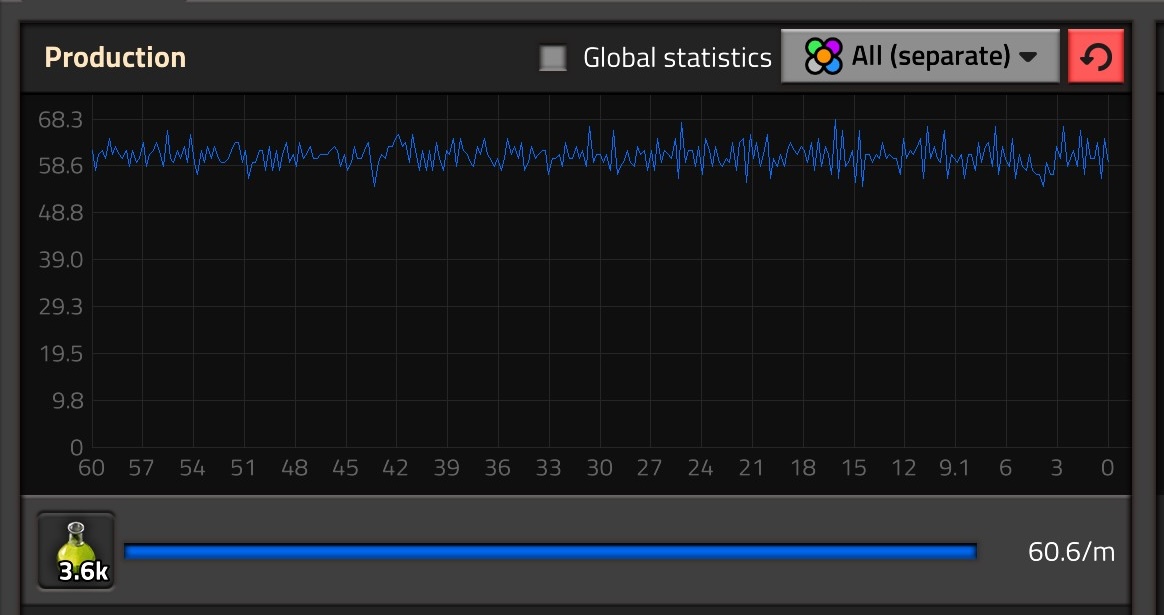
Task: Click the 45 x-axis time label
Action: 344,468
